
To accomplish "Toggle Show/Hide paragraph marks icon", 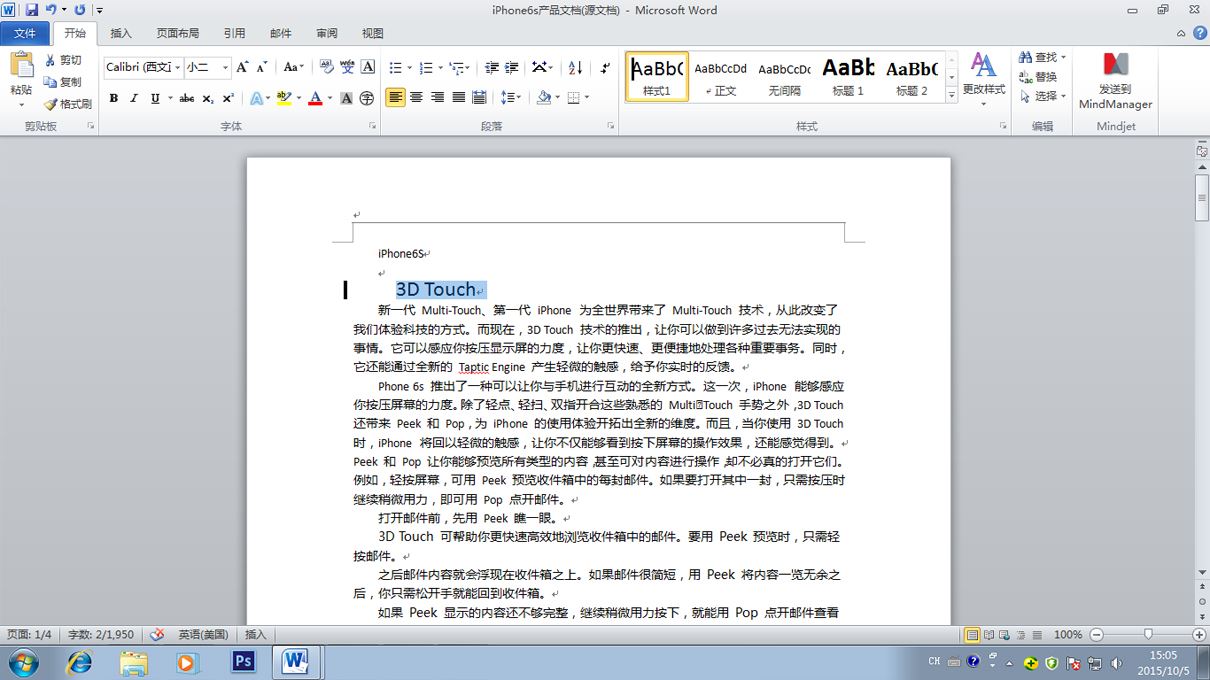I will (x=605, y=67).
